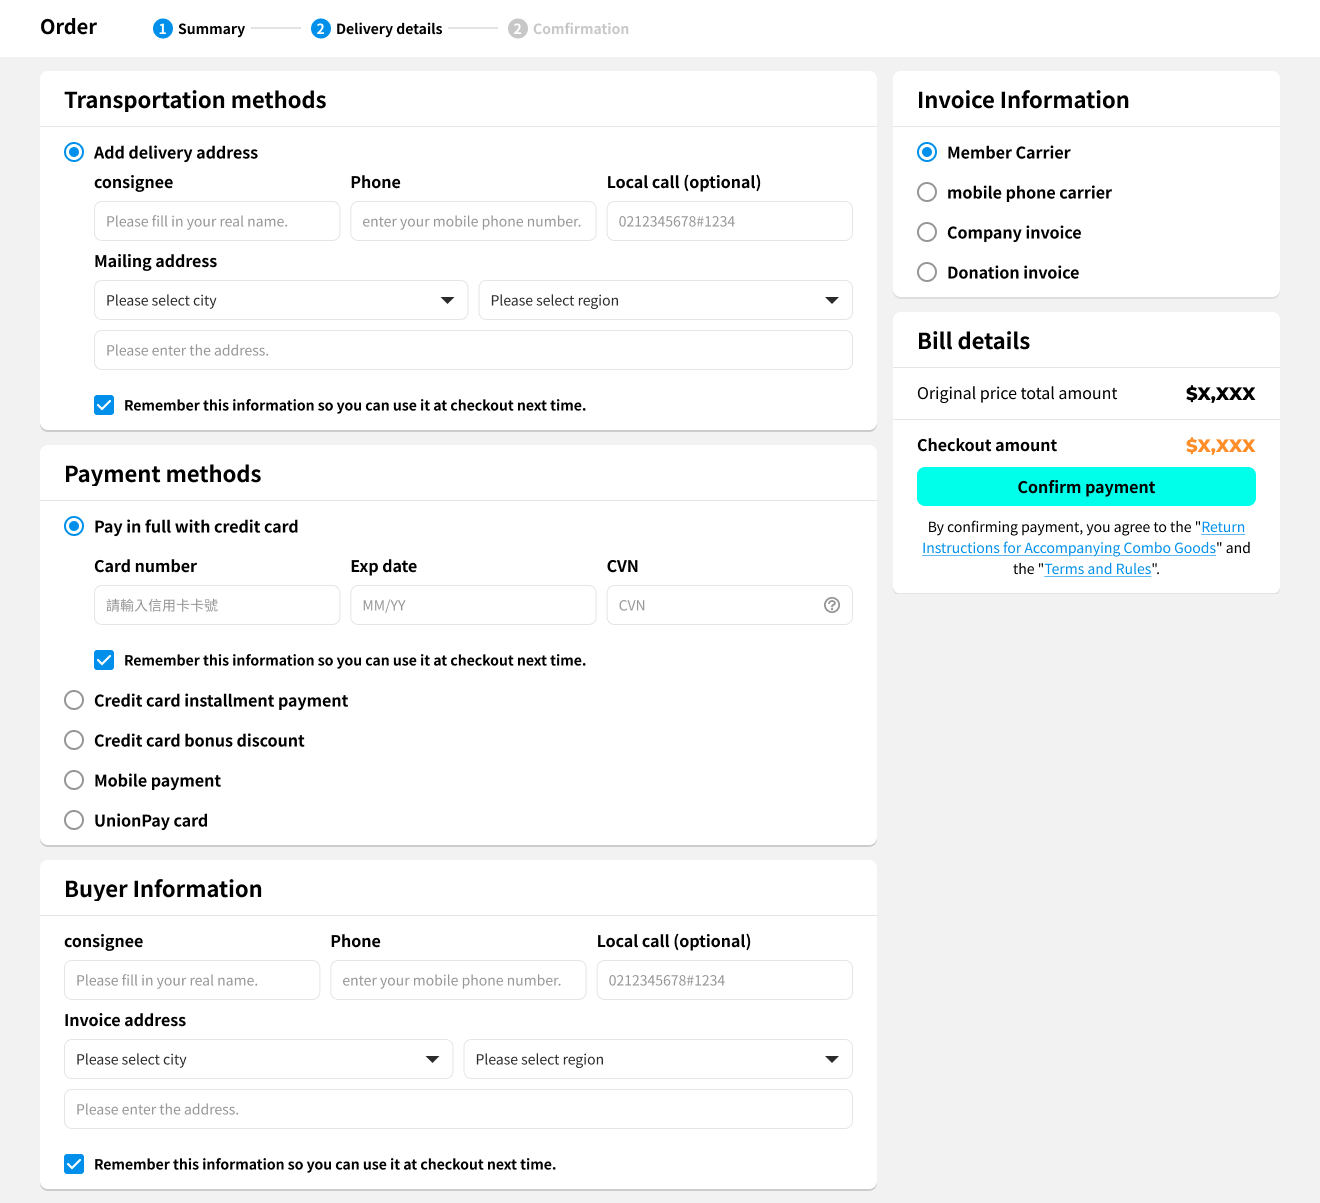Open Mailing address region dropdown

click(x=666, y=300)
